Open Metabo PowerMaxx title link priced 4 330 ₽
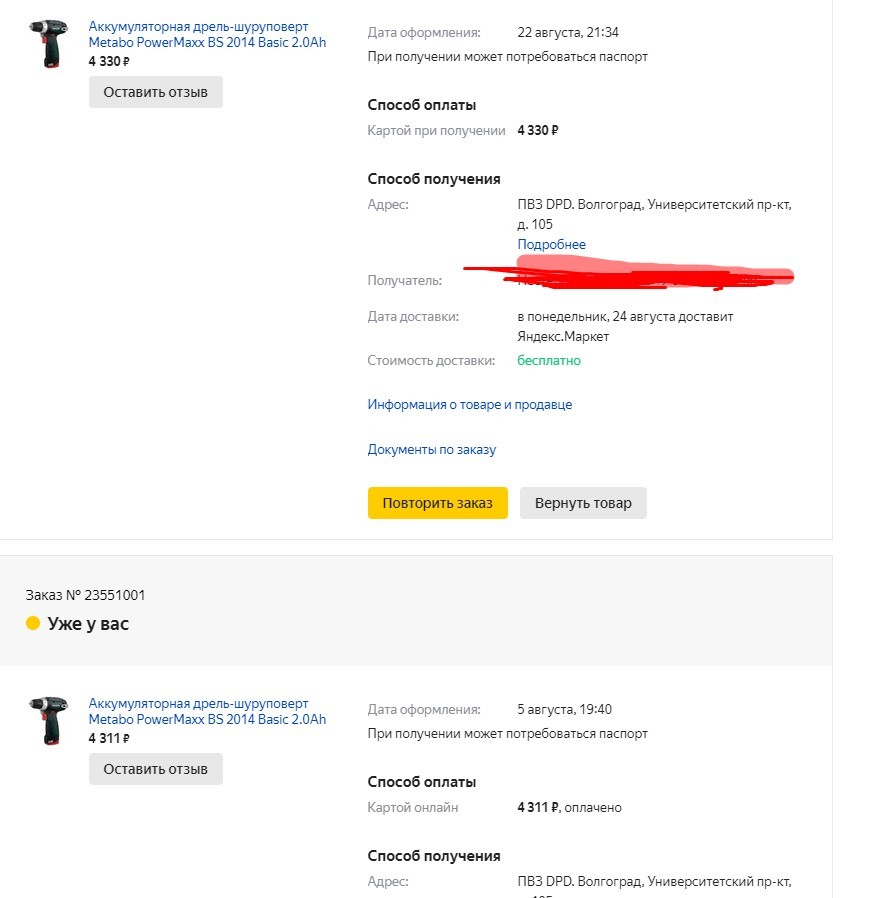 (207, 35)
